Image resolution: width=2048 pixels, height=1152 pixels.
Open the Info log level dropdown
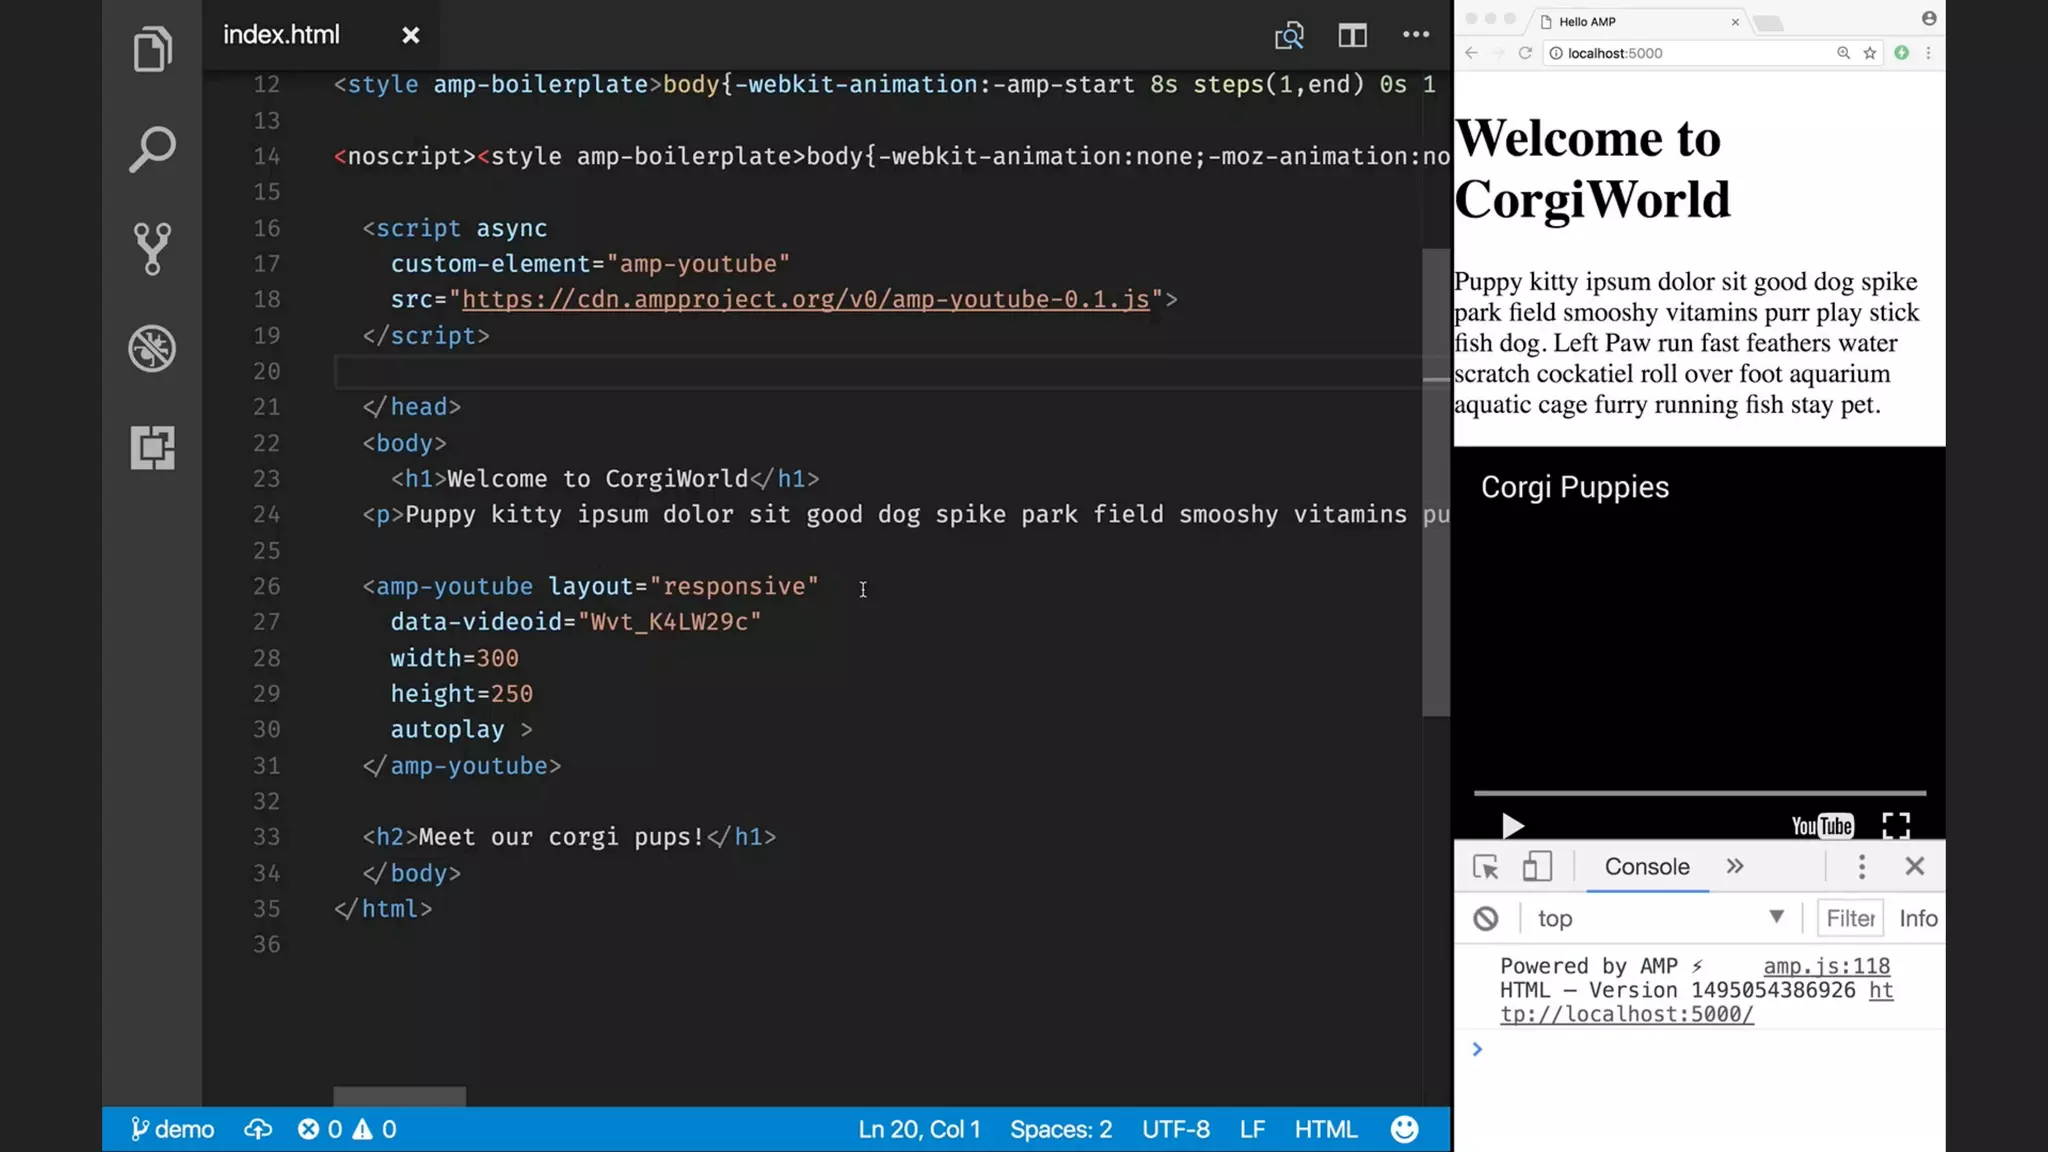1917,918
